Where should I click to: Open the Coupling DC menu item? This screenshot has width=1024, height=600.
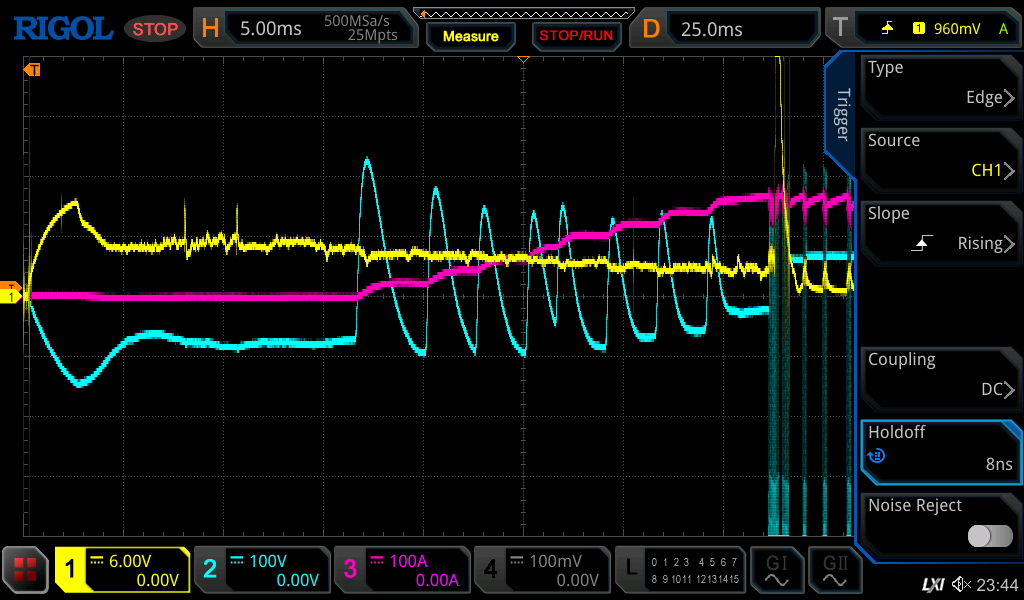coord(940,376)
